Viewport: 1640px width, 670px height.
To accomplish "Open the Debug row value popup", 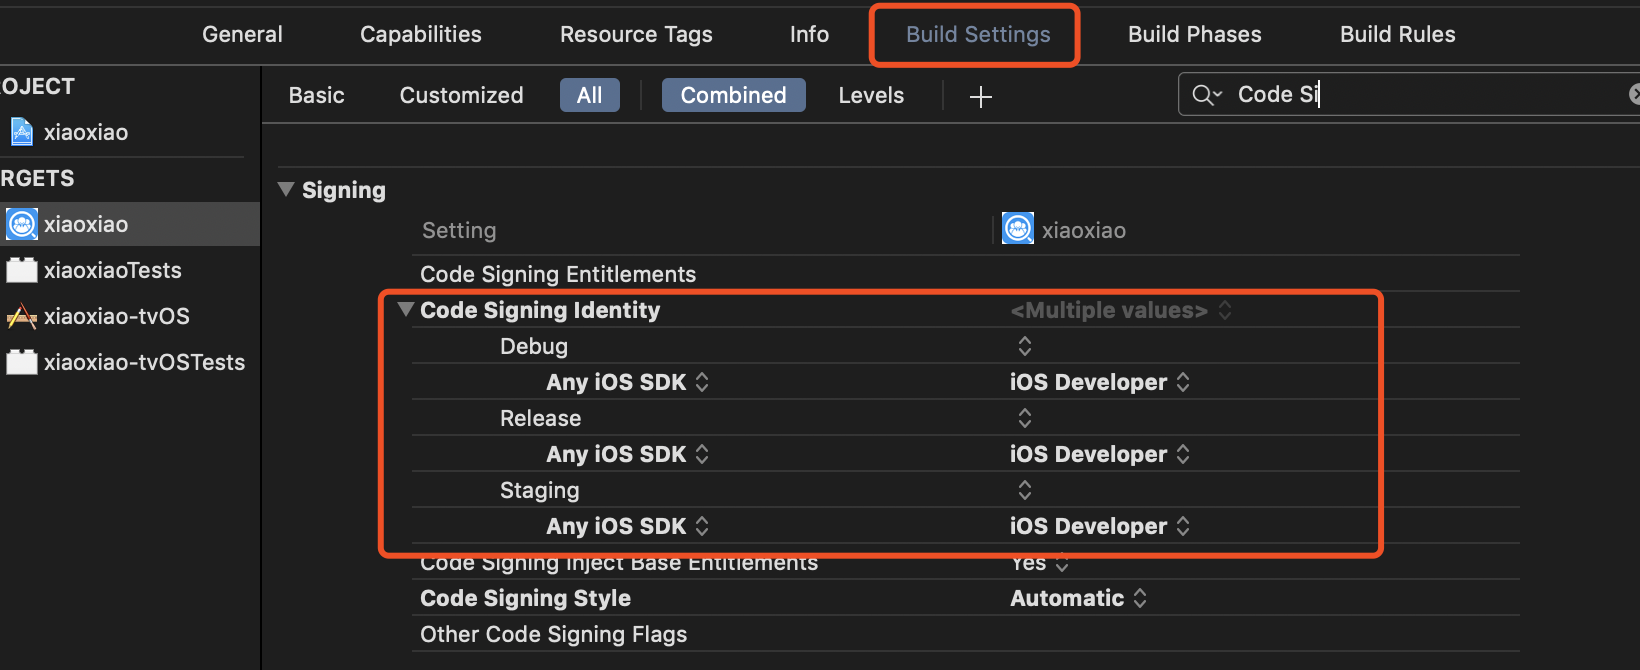I will (x=1025, y=346).
